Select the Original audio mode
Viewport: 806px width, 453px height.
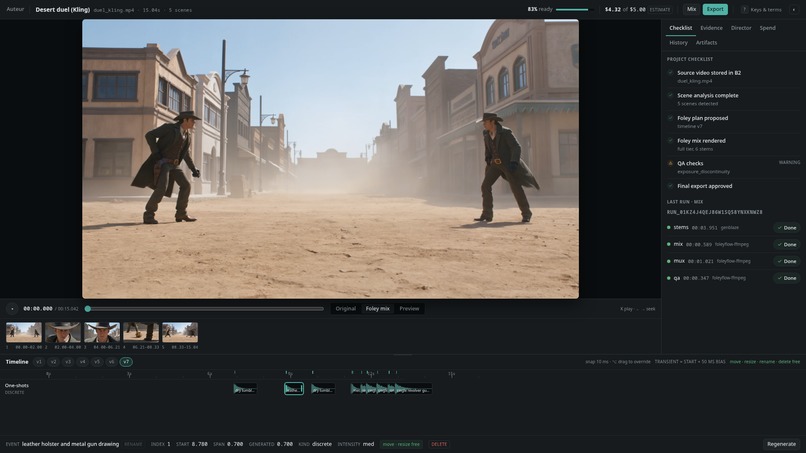point(345,309)
